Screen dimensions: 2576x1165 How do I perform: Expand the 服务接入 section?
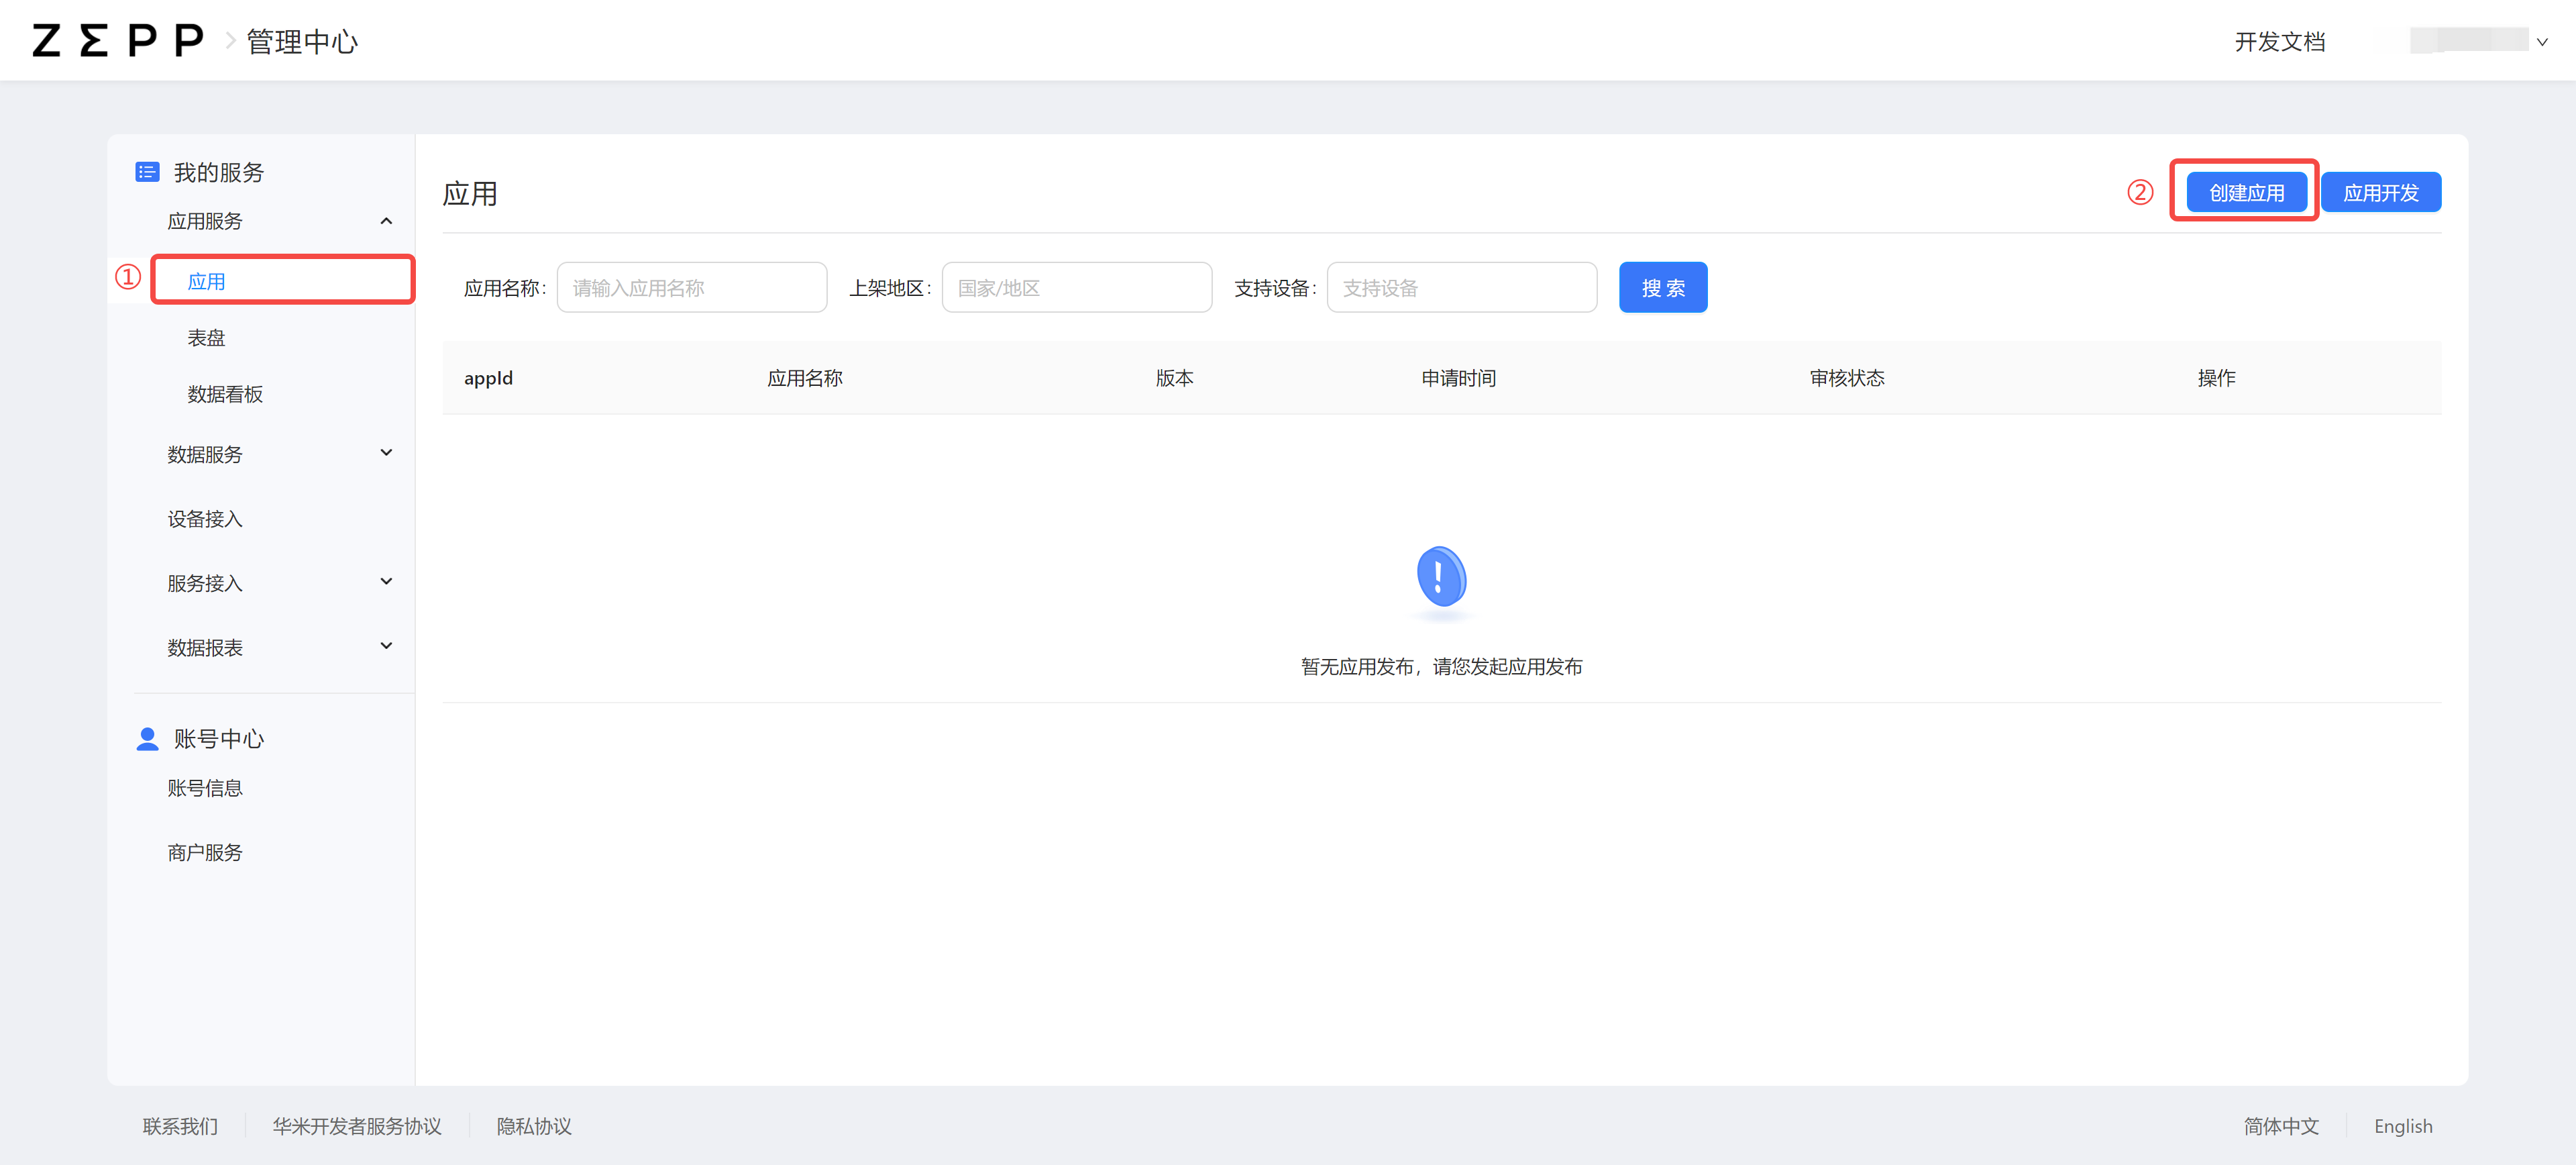coord(386,581)
